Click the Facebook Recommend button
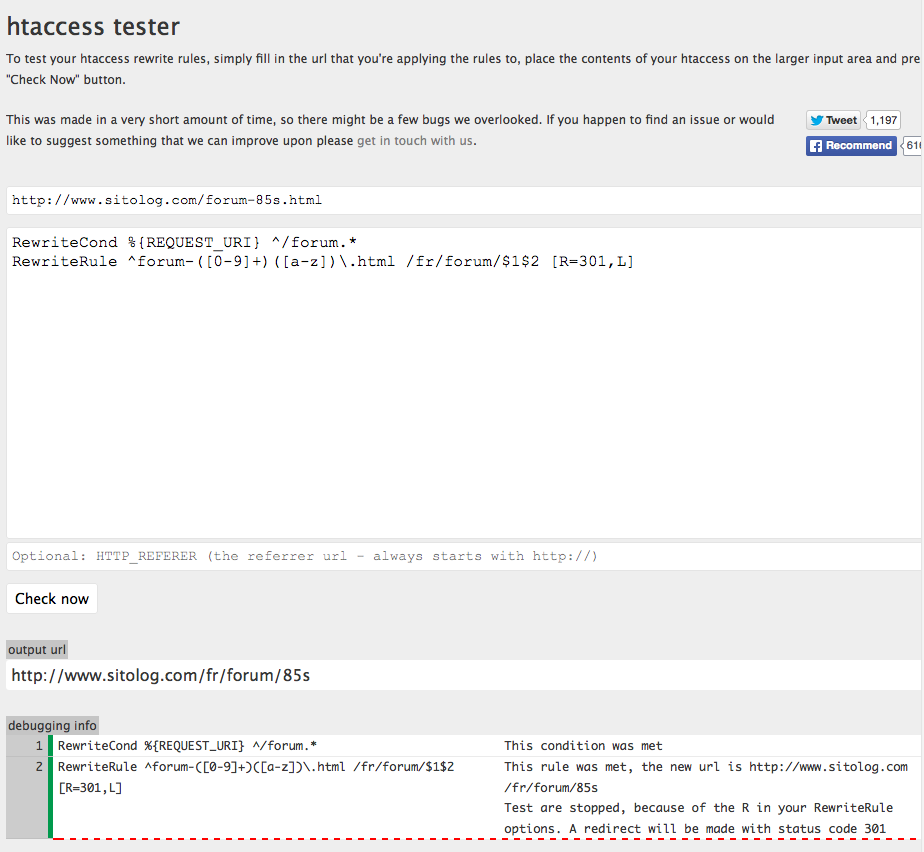 pos(851,146)
